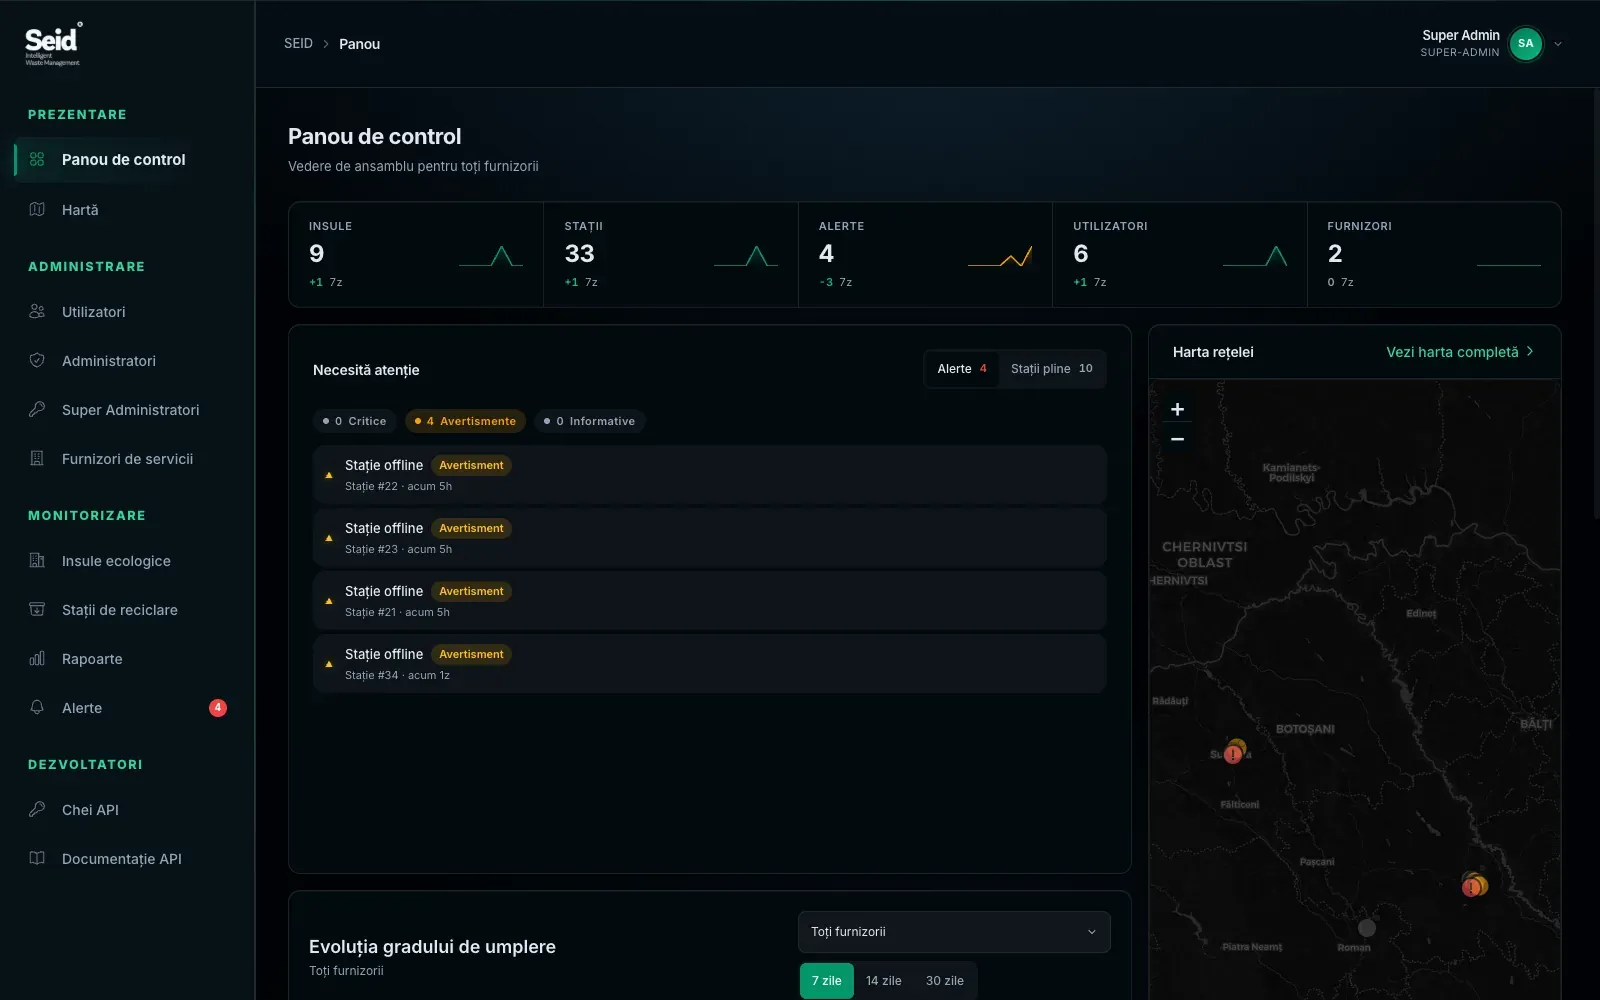This screenshot has width=1600, height=1000.
Task: Click the Furnizori de servicii building icon
Action: coord(37,458)
